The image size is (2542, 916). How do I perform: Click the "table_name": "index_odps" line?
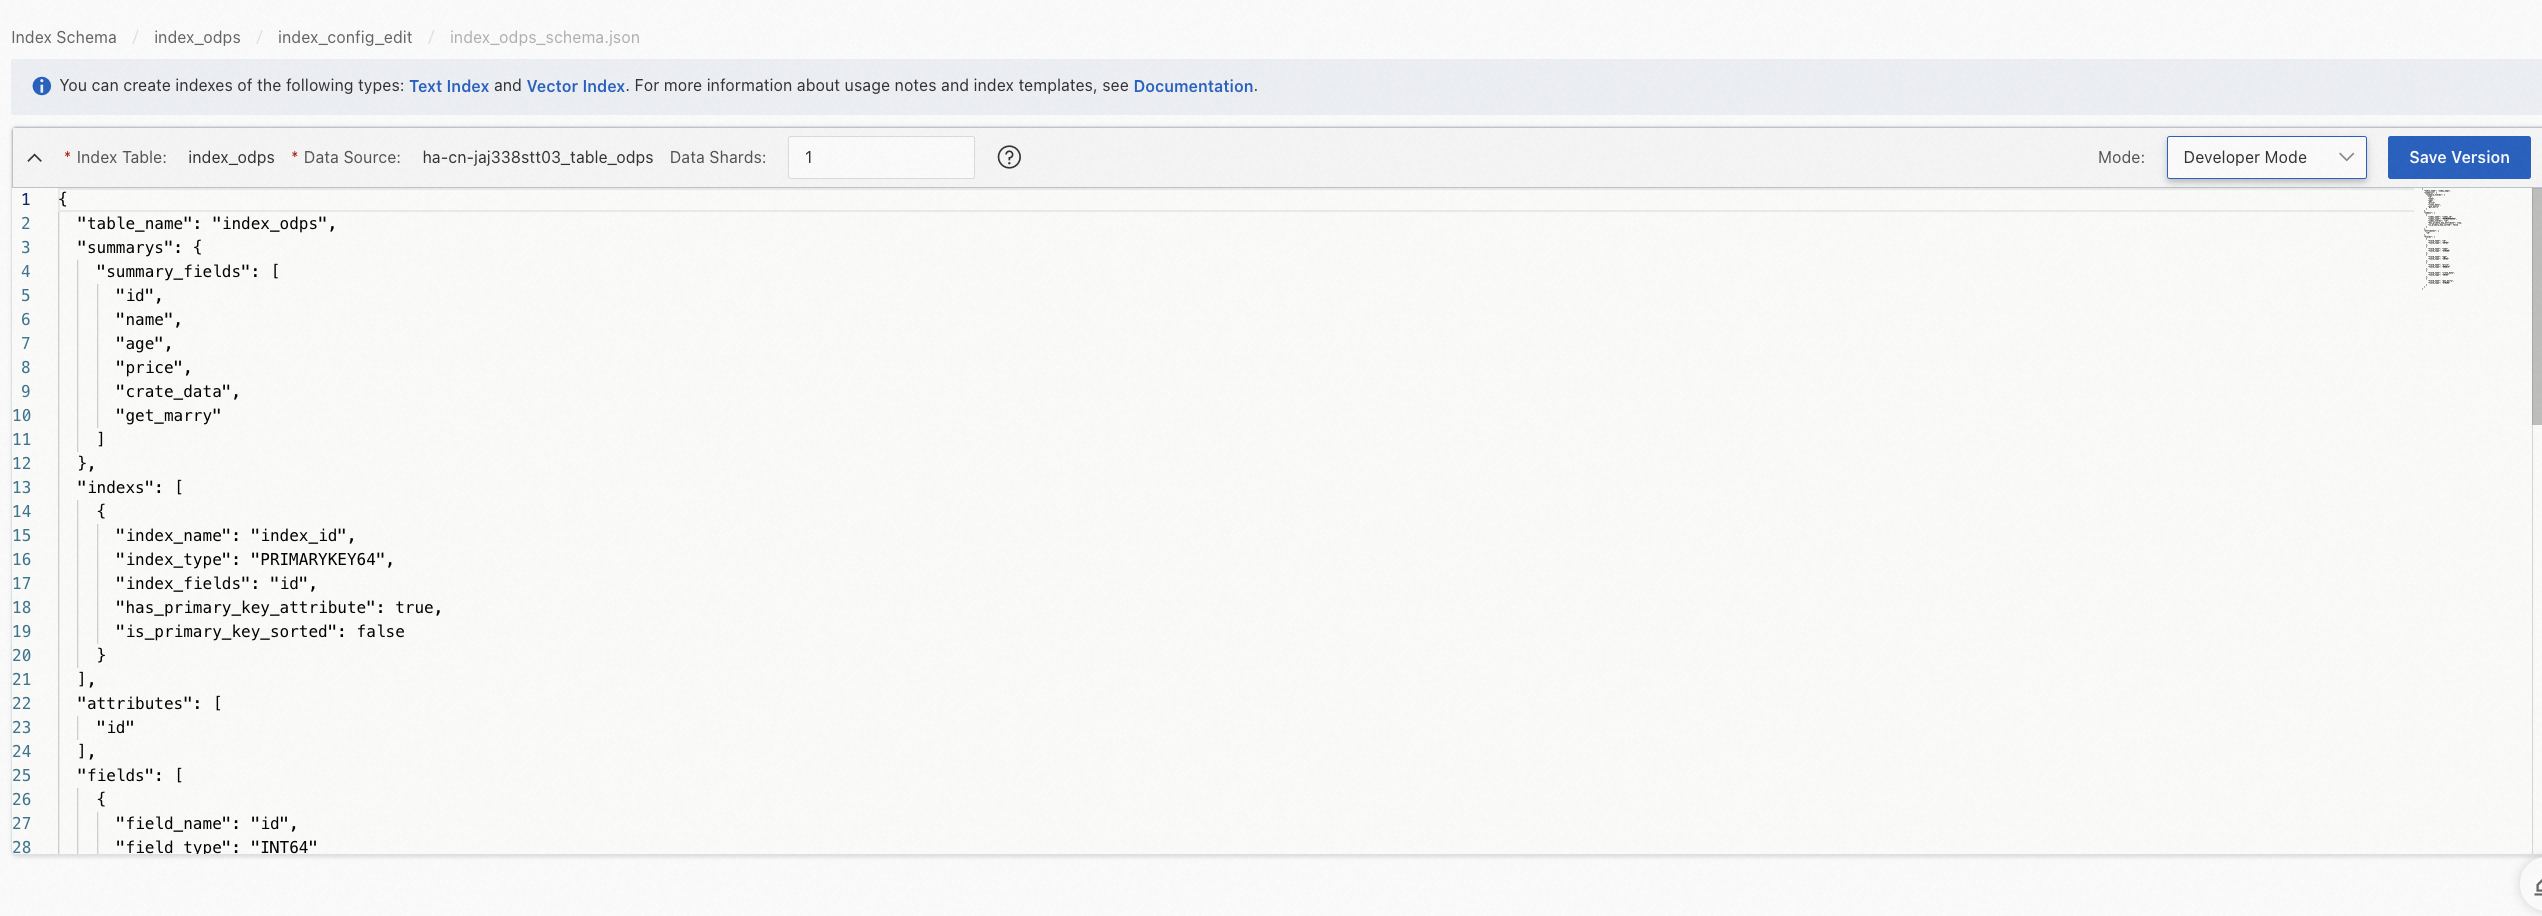pos(206,223)
